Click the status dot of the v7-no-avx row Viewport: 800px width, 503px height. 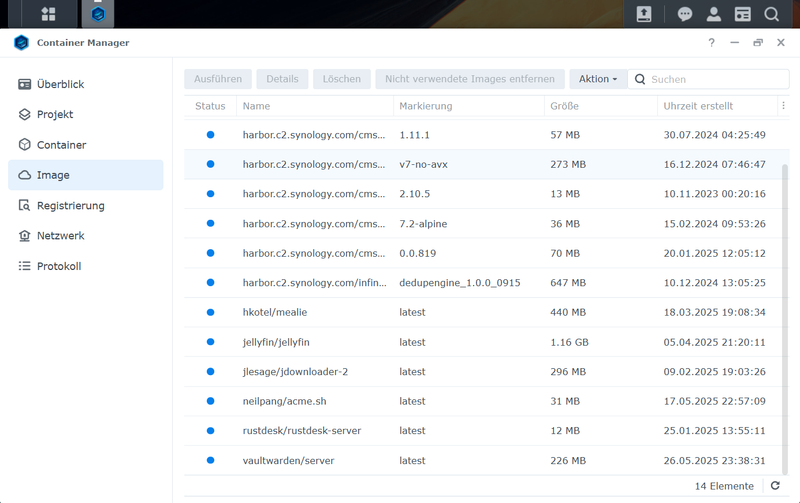click(x=210, y=164)
